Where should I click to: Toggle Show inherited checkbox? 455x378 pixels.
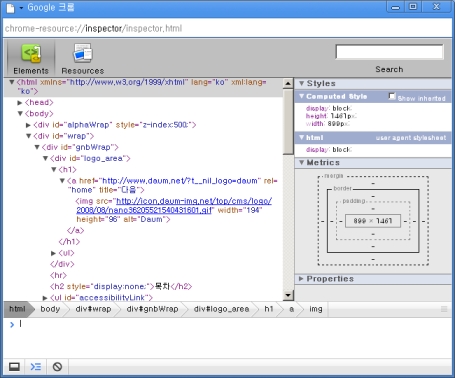coord(392,96)
